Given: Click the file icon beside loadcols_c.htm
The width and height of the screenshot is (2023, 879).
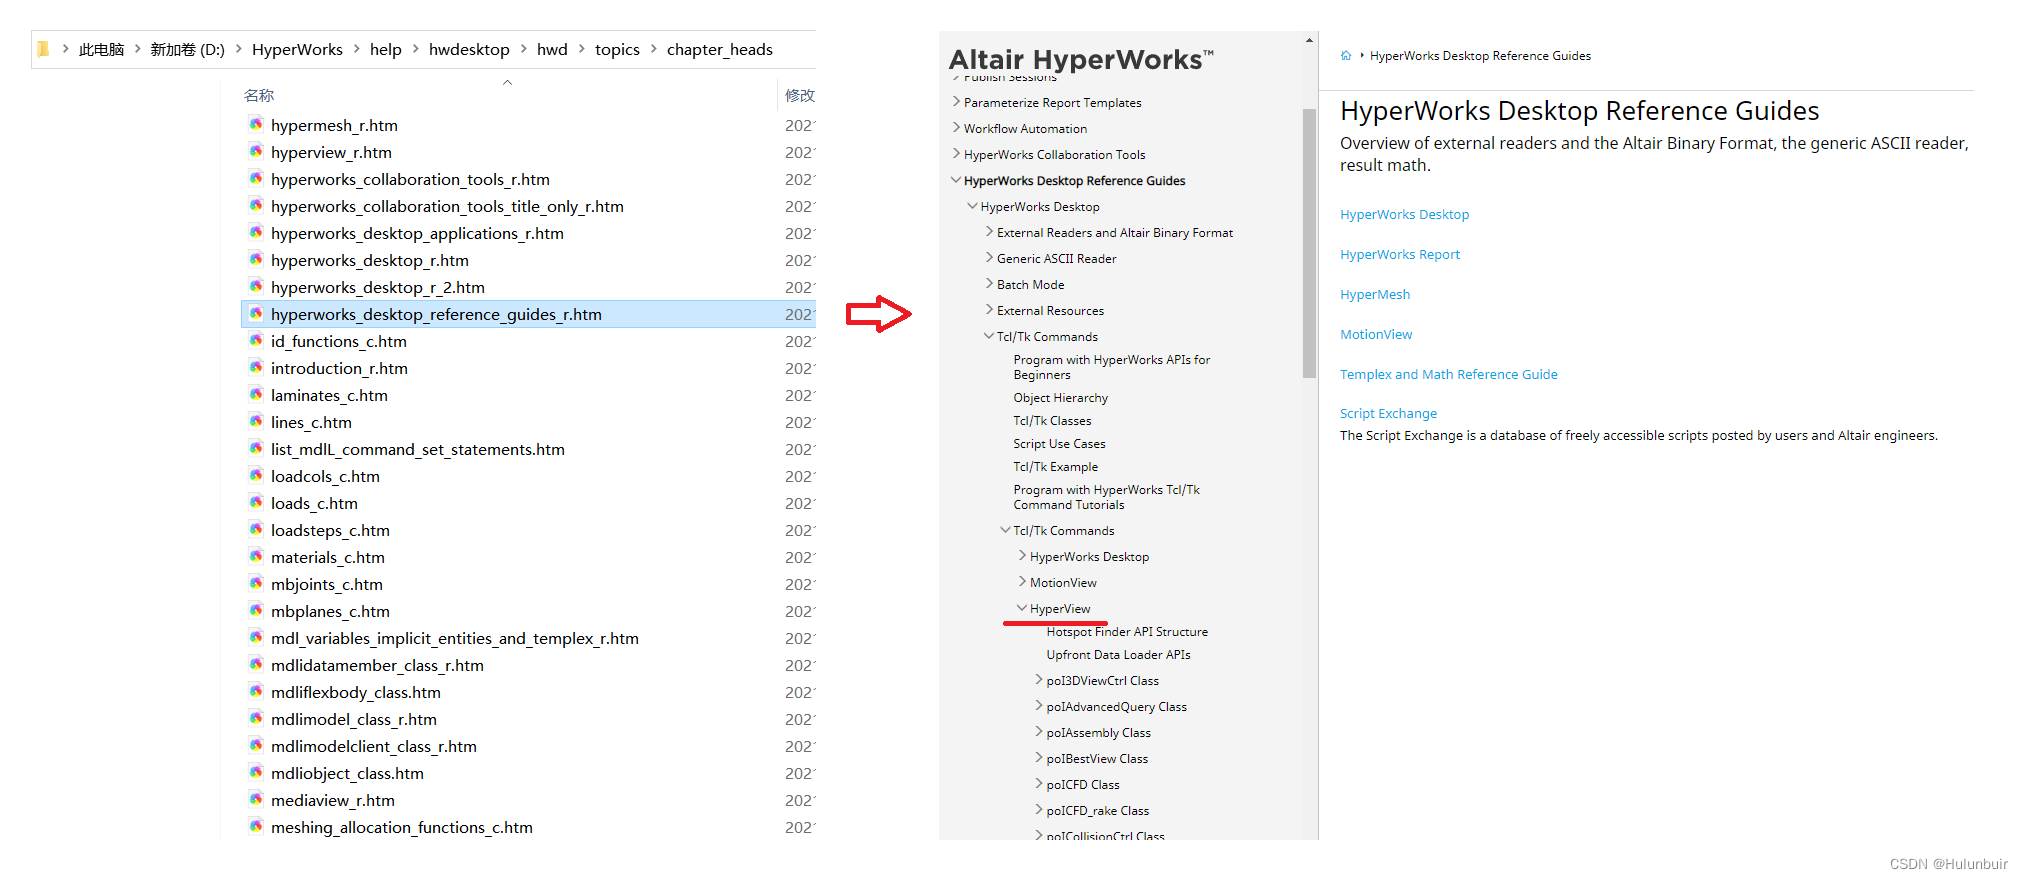Looking at the screenshot, I should click(256, 476).
